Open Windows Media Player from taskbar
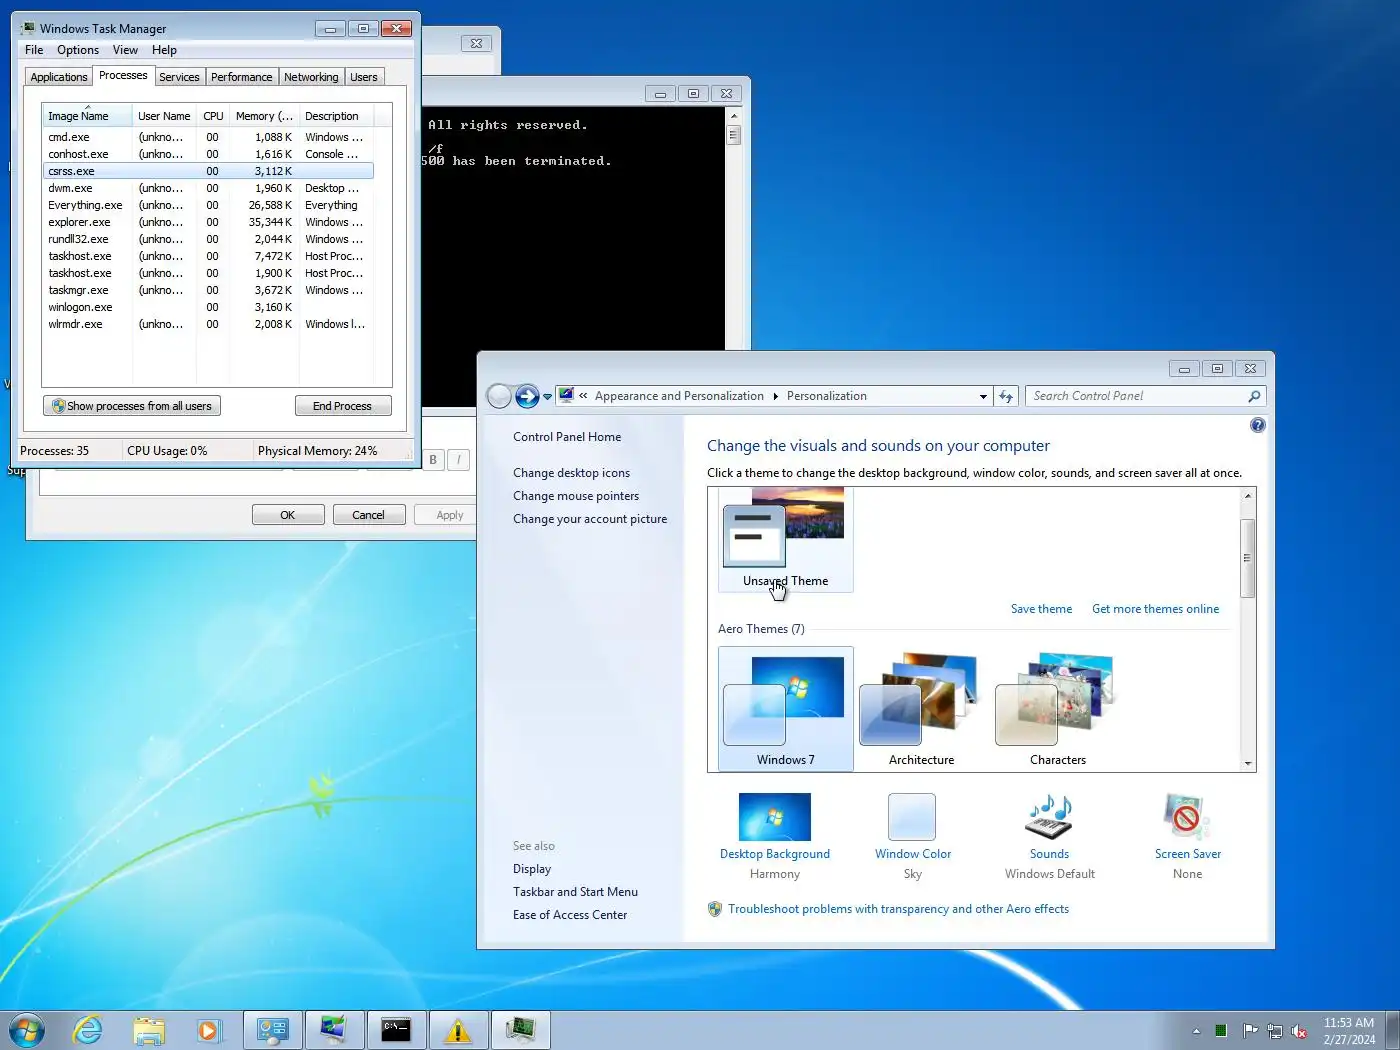The image size is (1400, 1050). pyautogui.click(x=209, y=1030)
